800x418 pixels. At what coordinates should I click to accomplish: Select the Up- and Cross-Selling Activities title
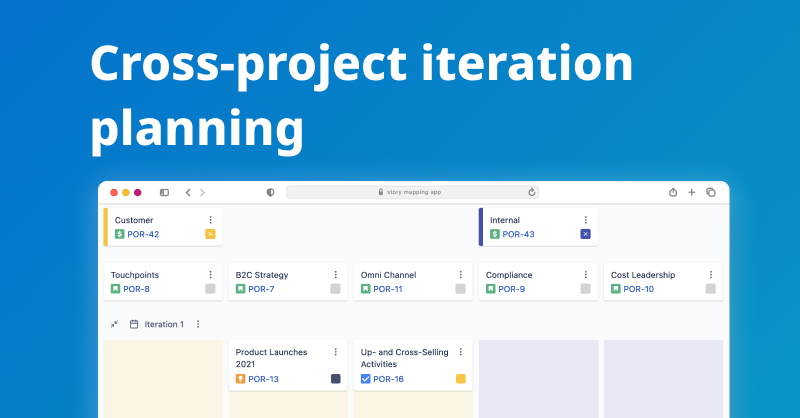click(405, 358)
